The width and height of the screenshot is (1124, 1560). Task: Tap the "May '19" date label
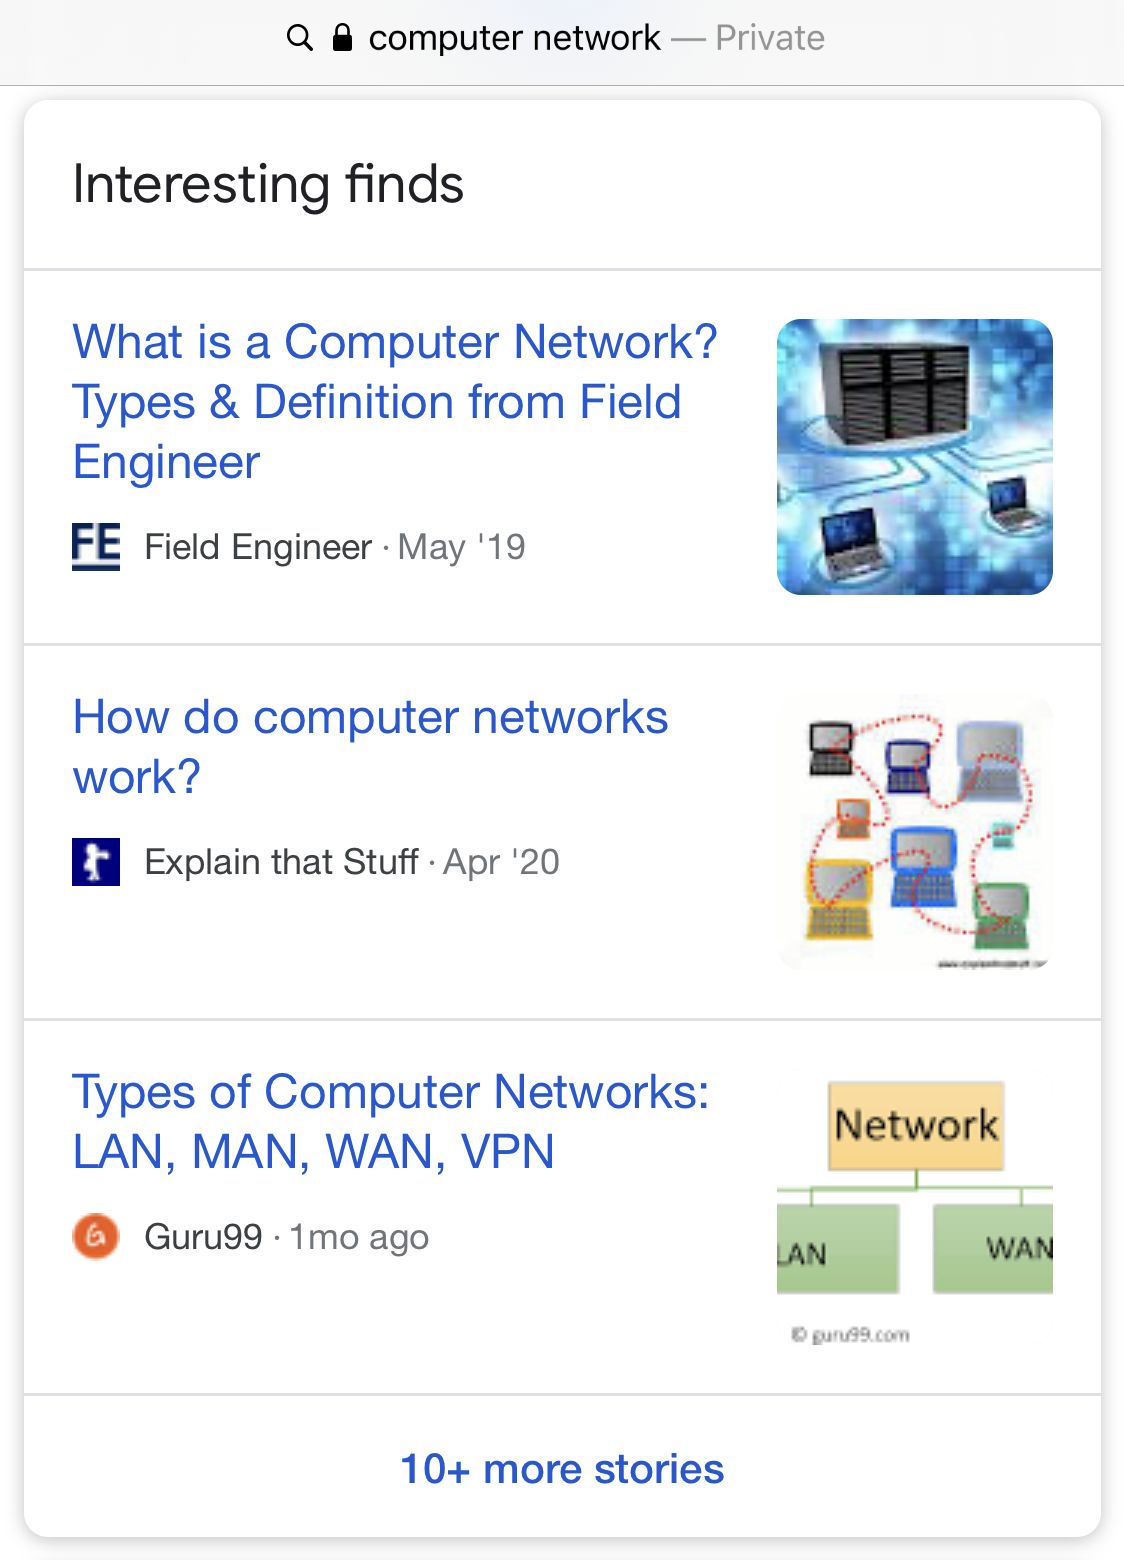tap(461, 547)
